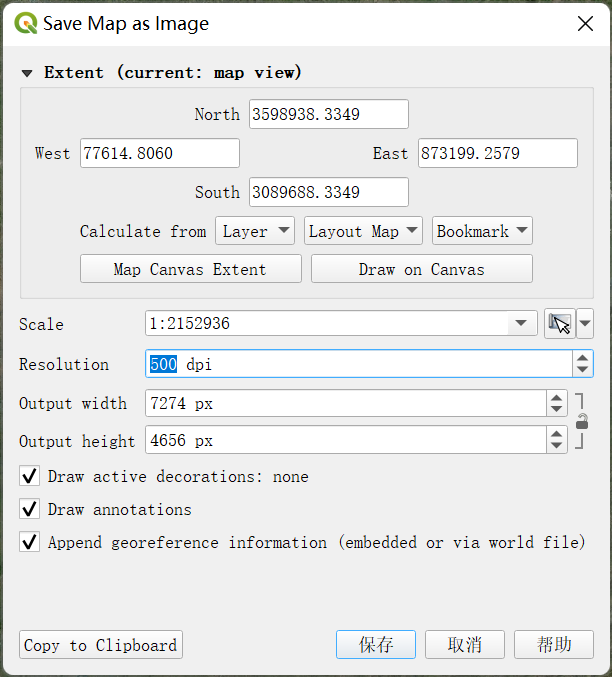Image resolution: width=612 pixels, height=677 pixels.
Task: Open the Scale combo box list
Action: (520, 324)
